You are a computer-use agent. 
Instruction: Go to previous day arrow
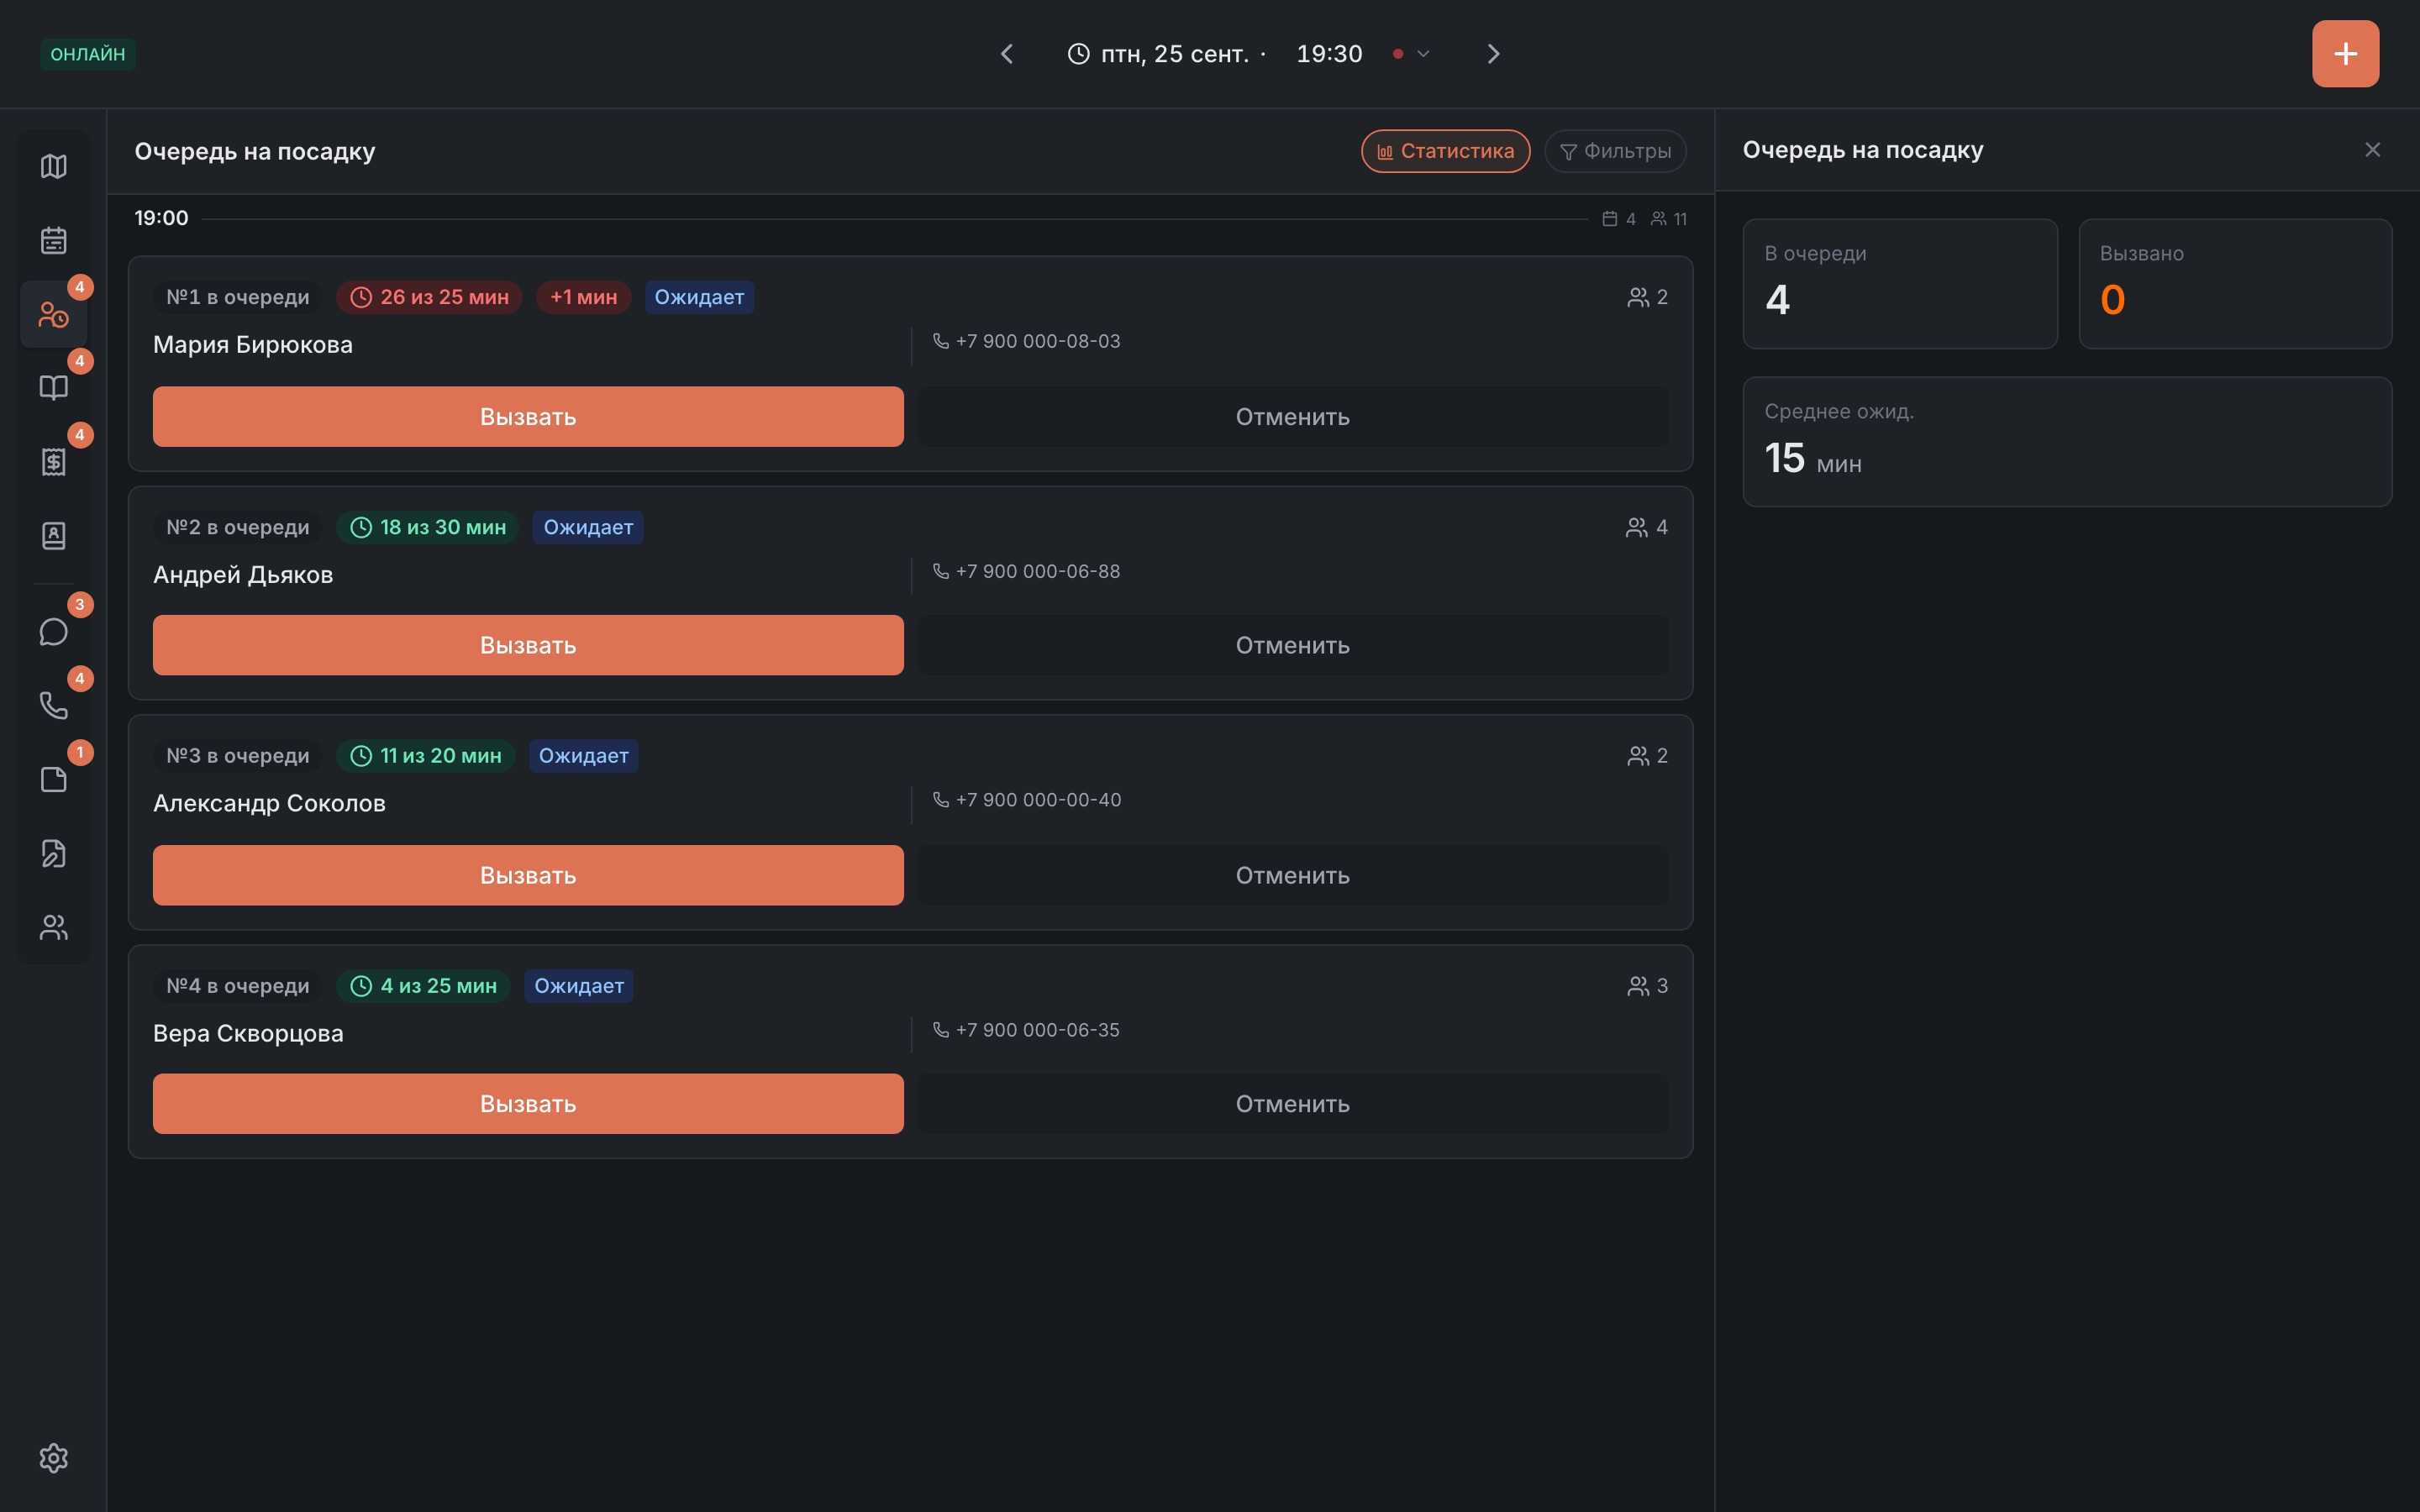tap(1007, 54)
